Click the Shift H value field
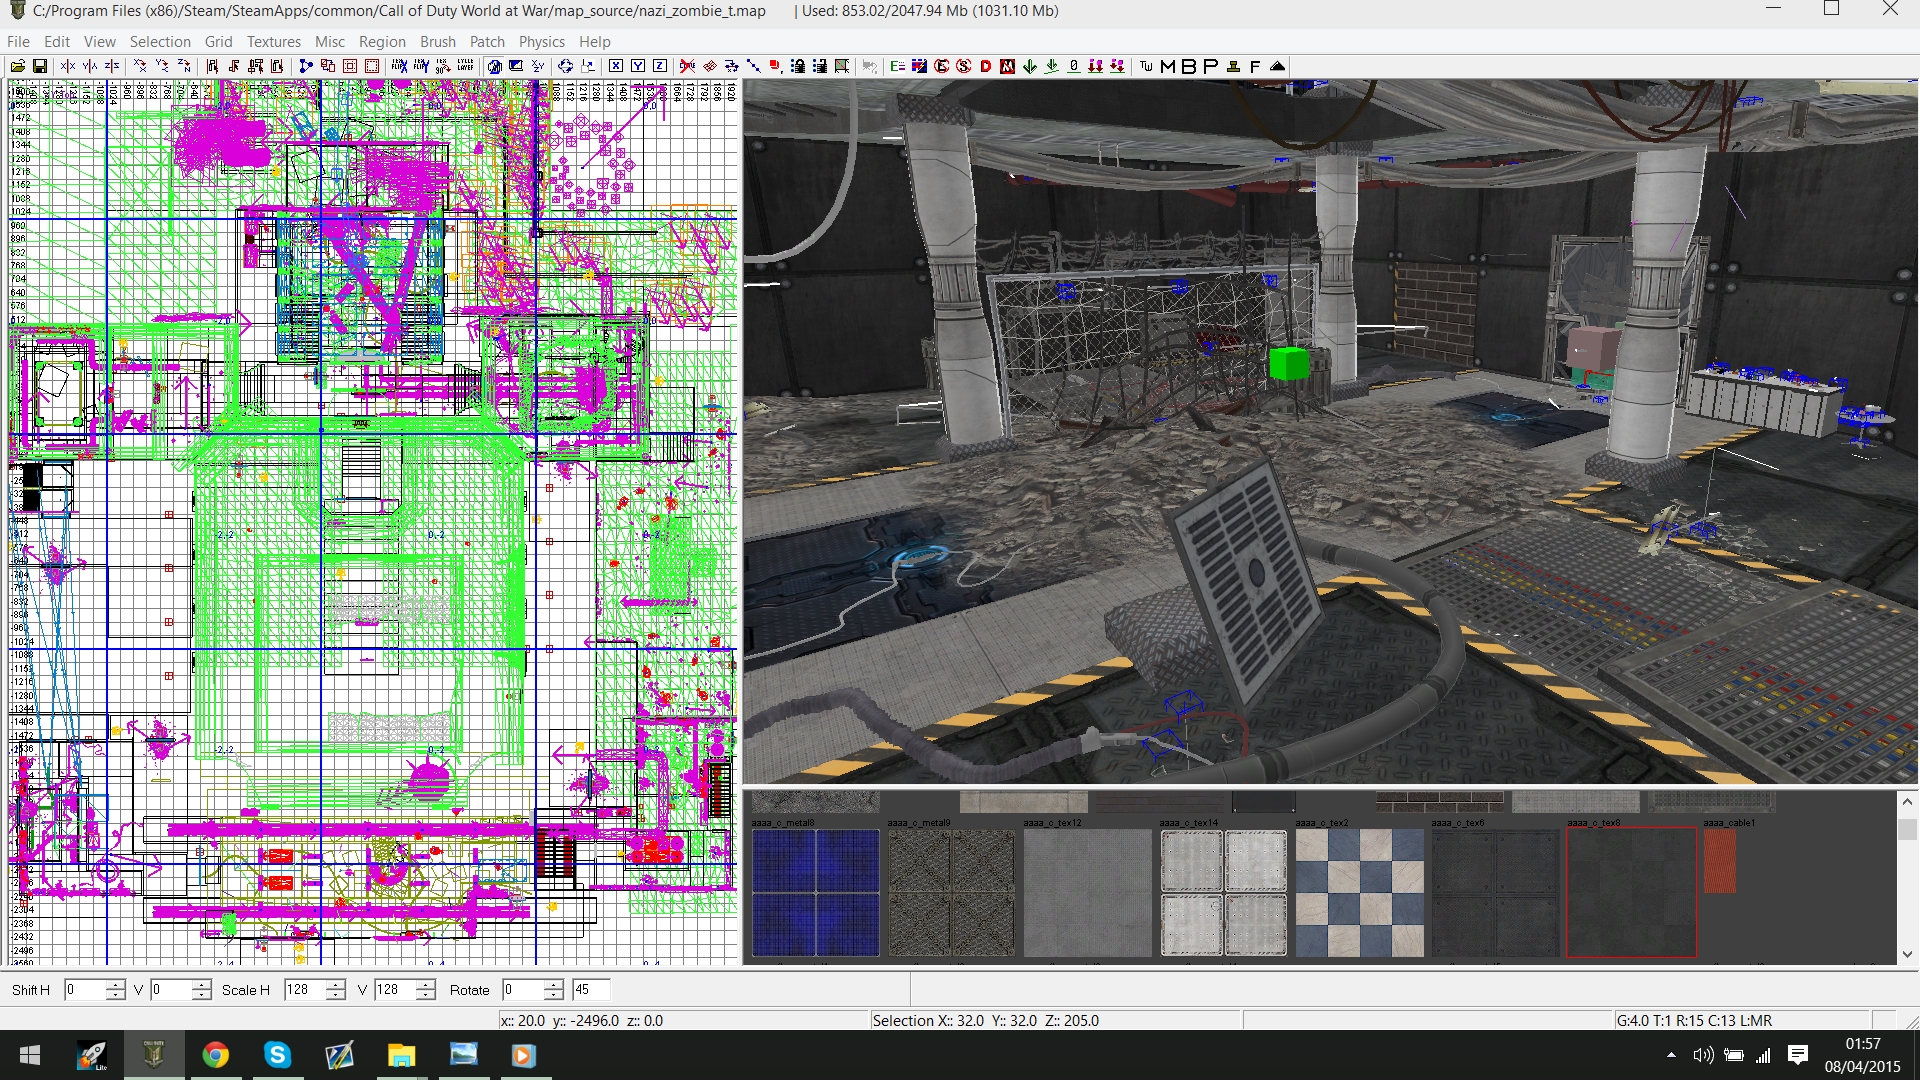1920x1080 pixels. [x=85, y=989]
